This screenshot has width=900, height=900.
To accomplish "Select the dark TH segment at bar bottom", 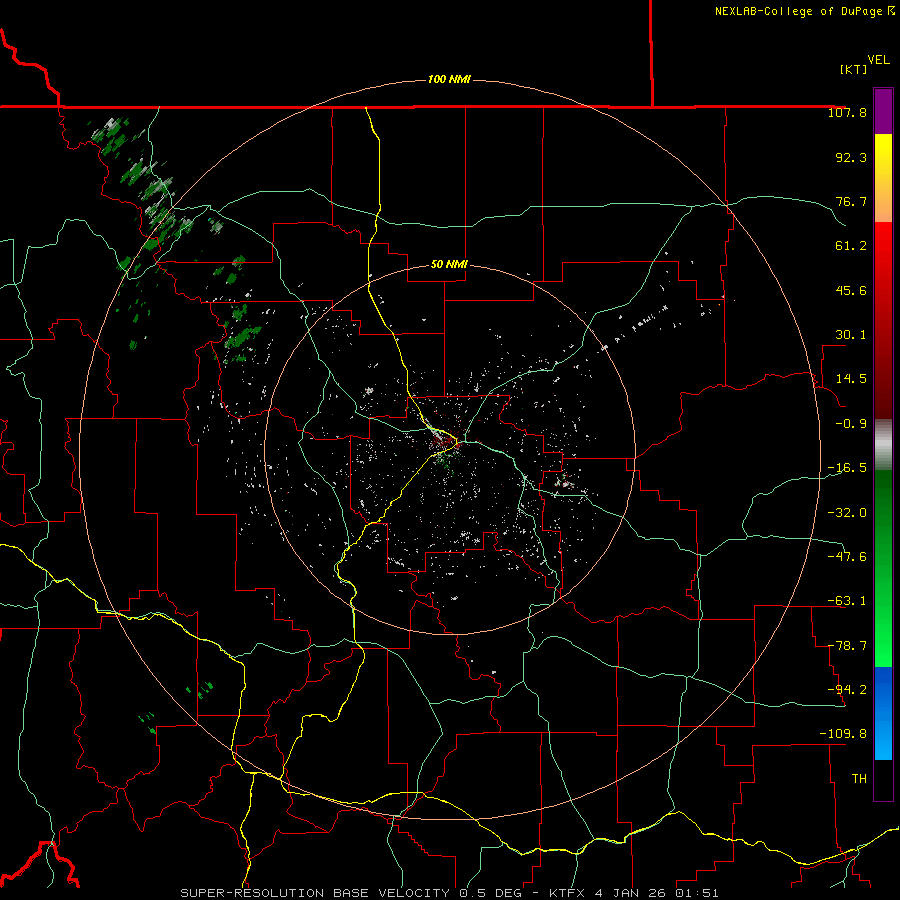I will [x=883, y=779].
